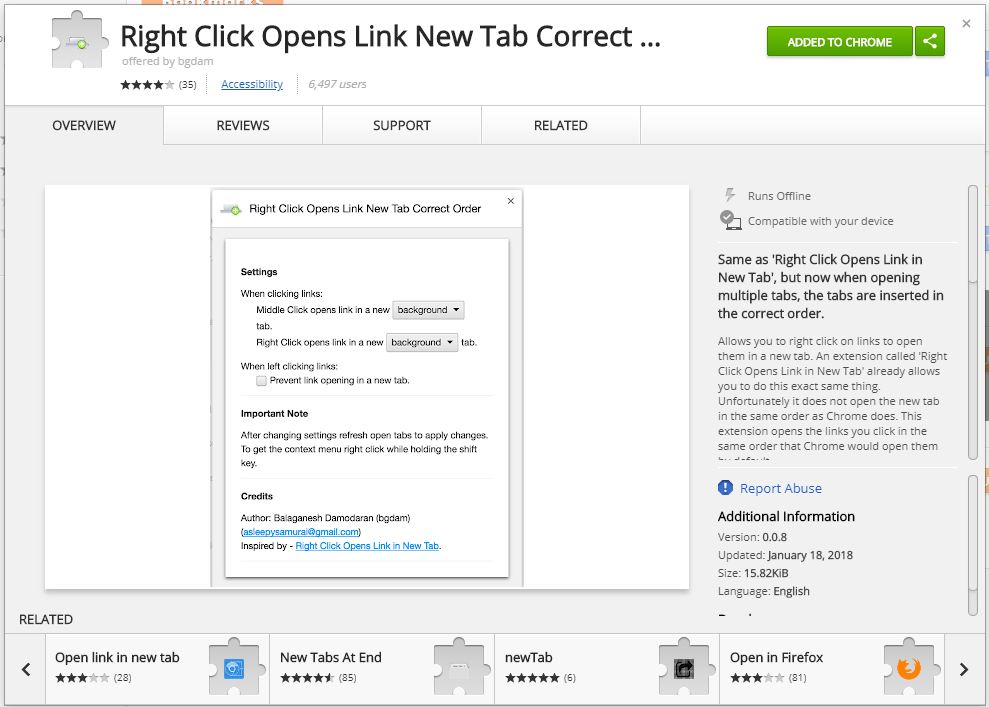Open Right Click background dropdown

click(422, 342)
